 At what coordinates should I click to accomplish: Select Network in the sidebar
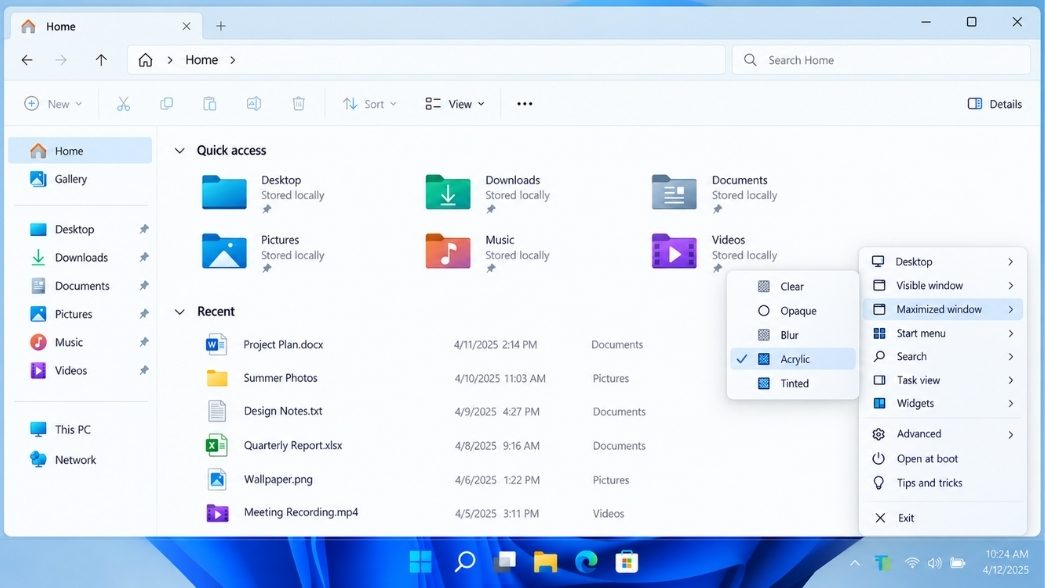(x=81, y=460)
